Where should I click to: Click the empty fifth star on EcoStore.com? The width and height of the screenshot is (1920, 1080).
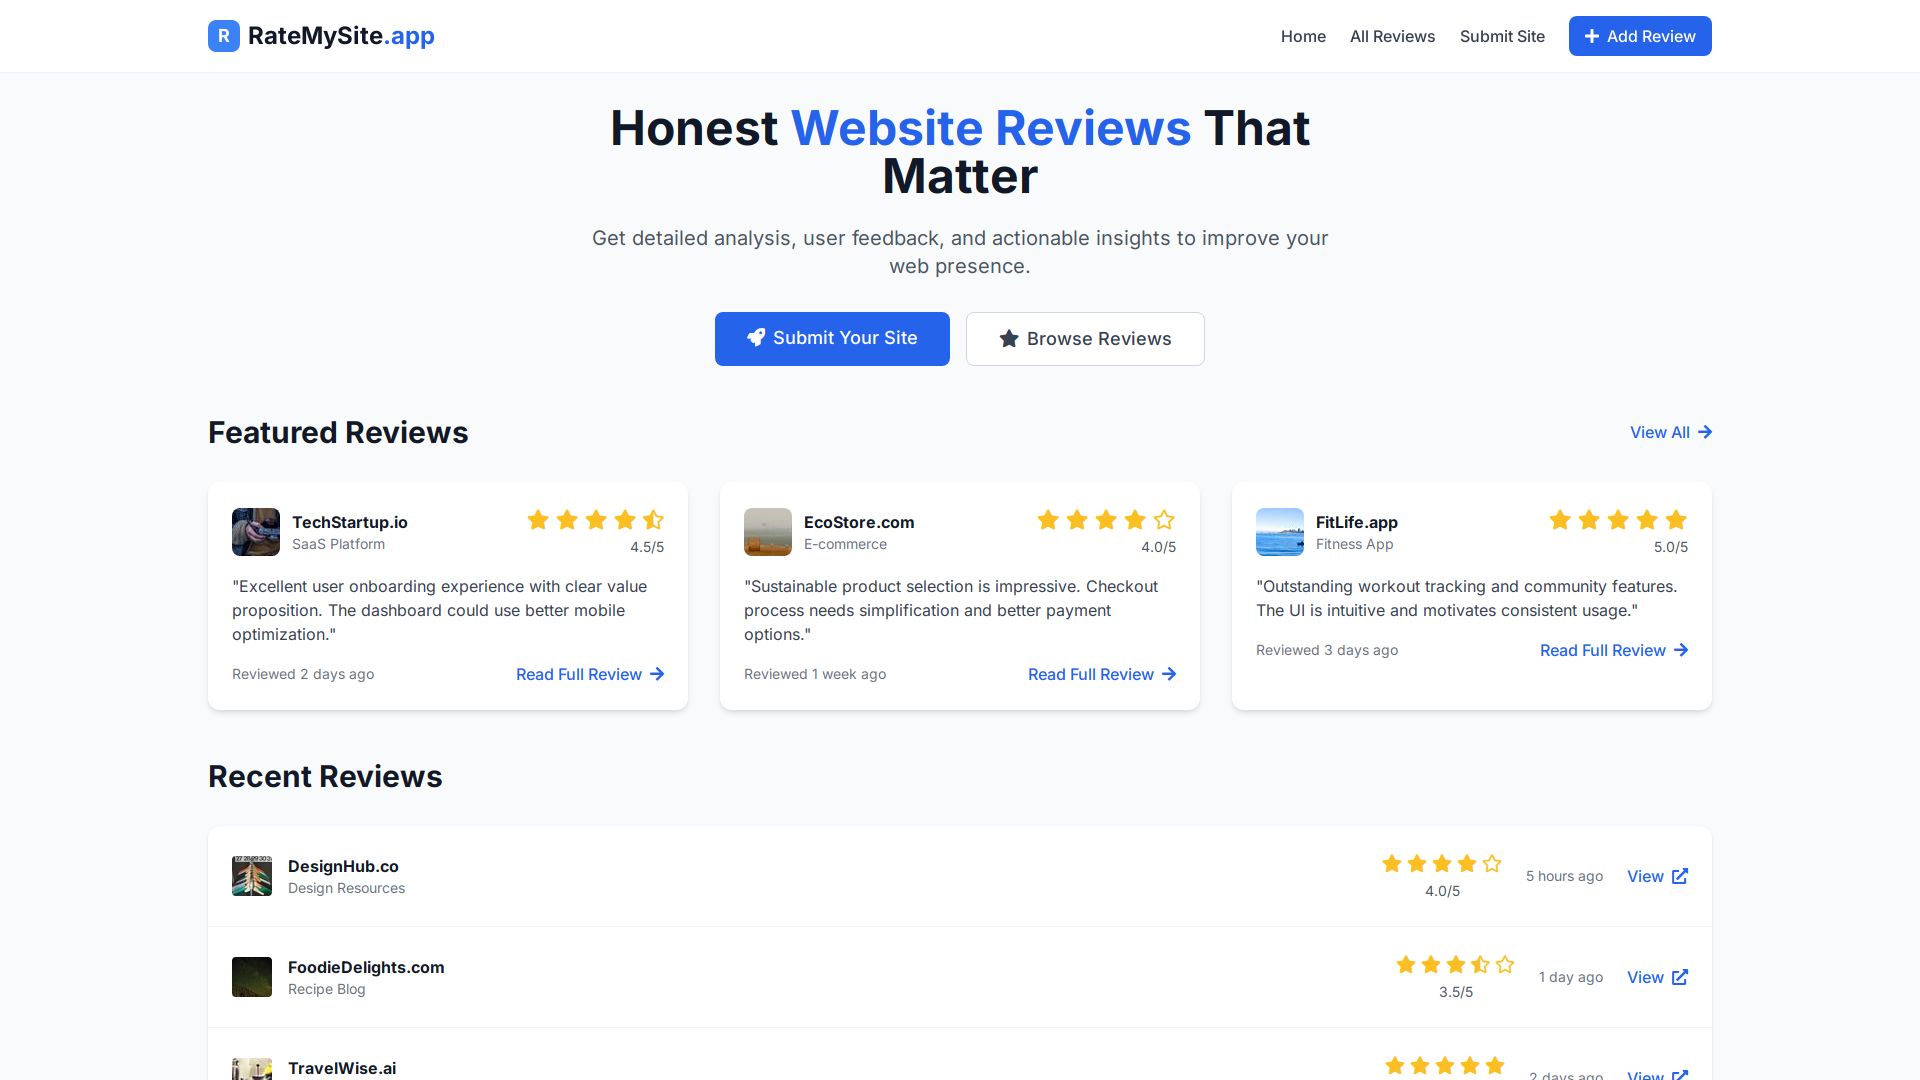point(1164,520)
